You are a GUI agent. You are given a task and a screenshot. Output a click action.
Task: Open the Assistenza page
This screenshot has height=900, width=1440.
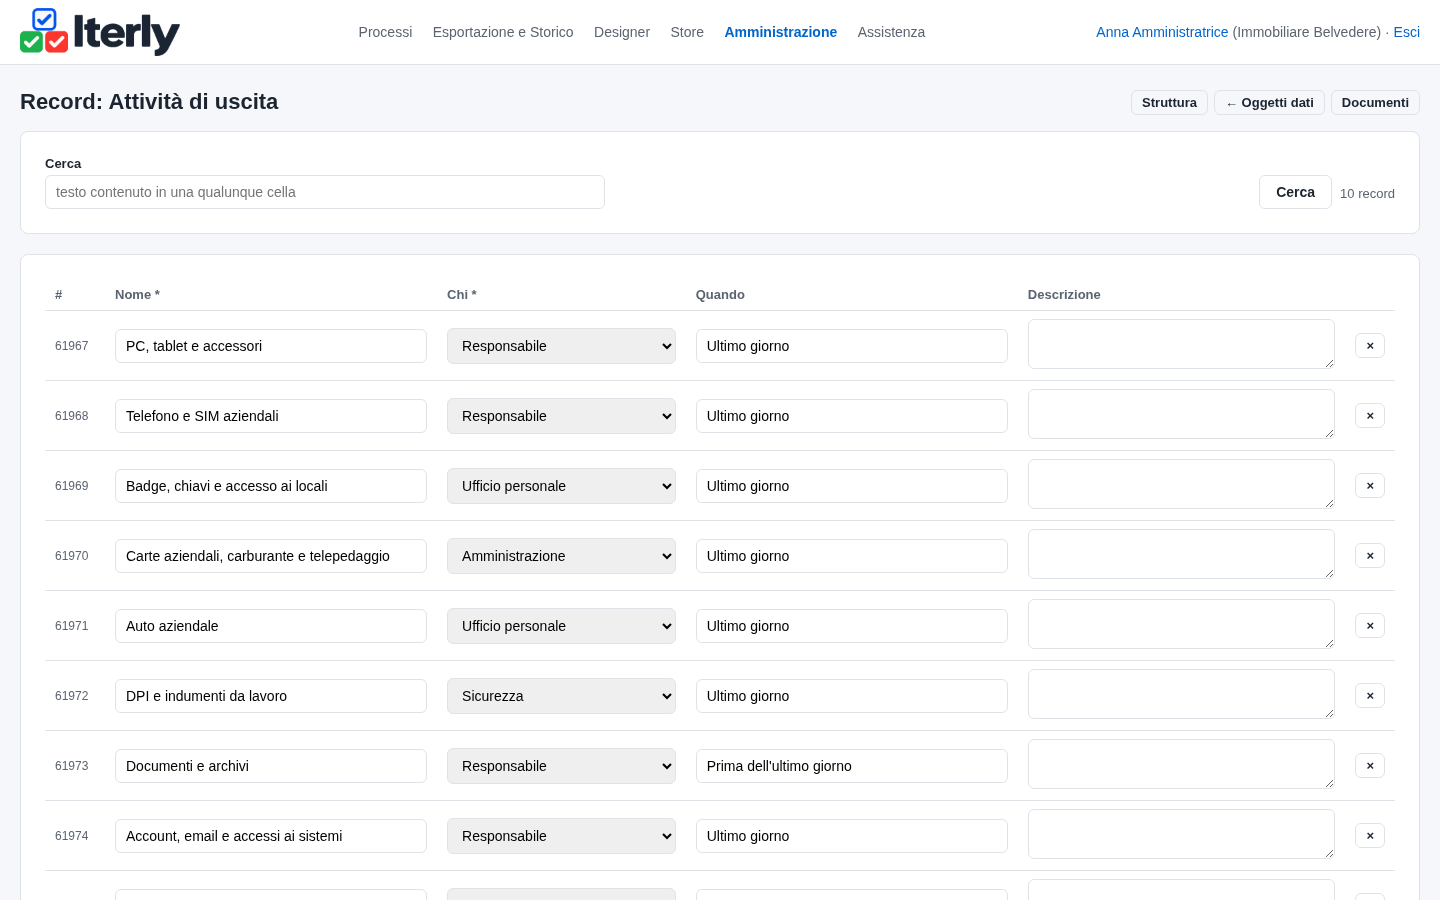click(891, 32)
